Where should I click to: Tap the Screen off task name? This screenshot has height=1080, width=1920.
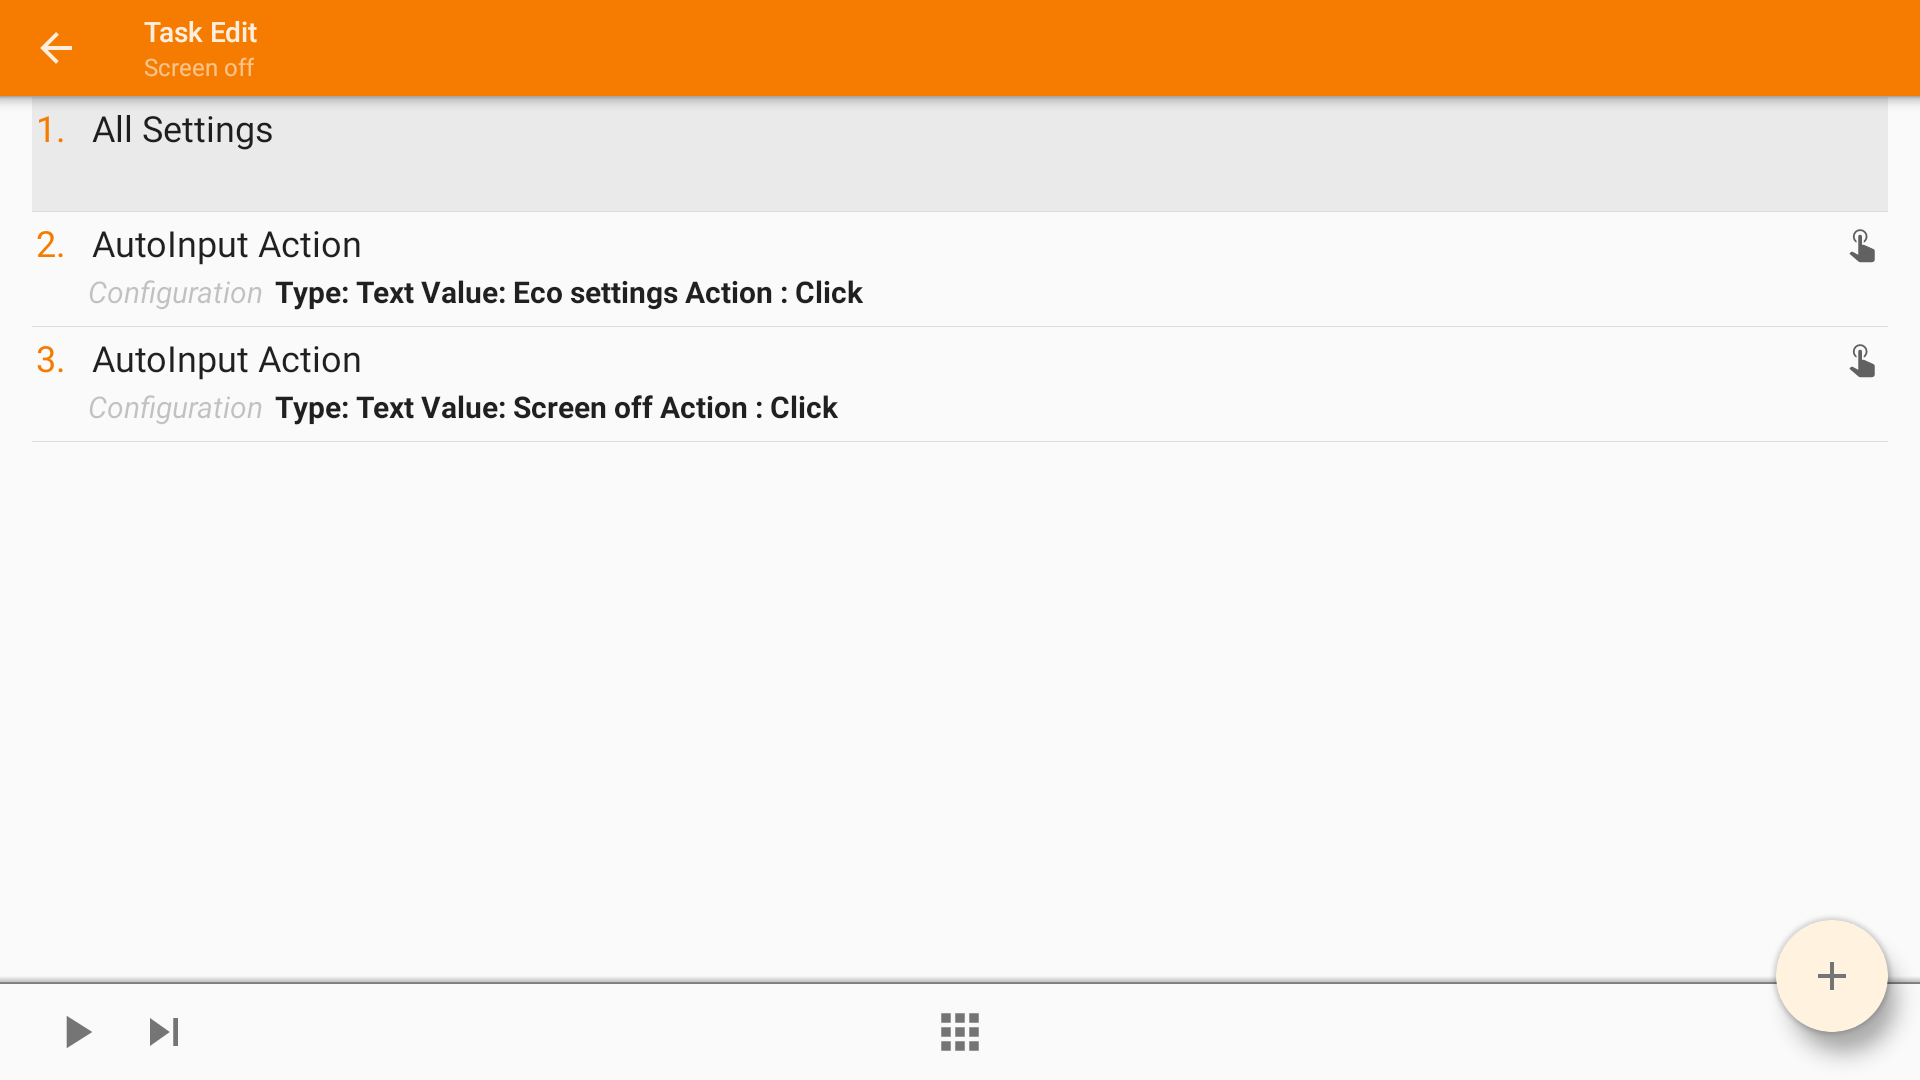(199, 68)
